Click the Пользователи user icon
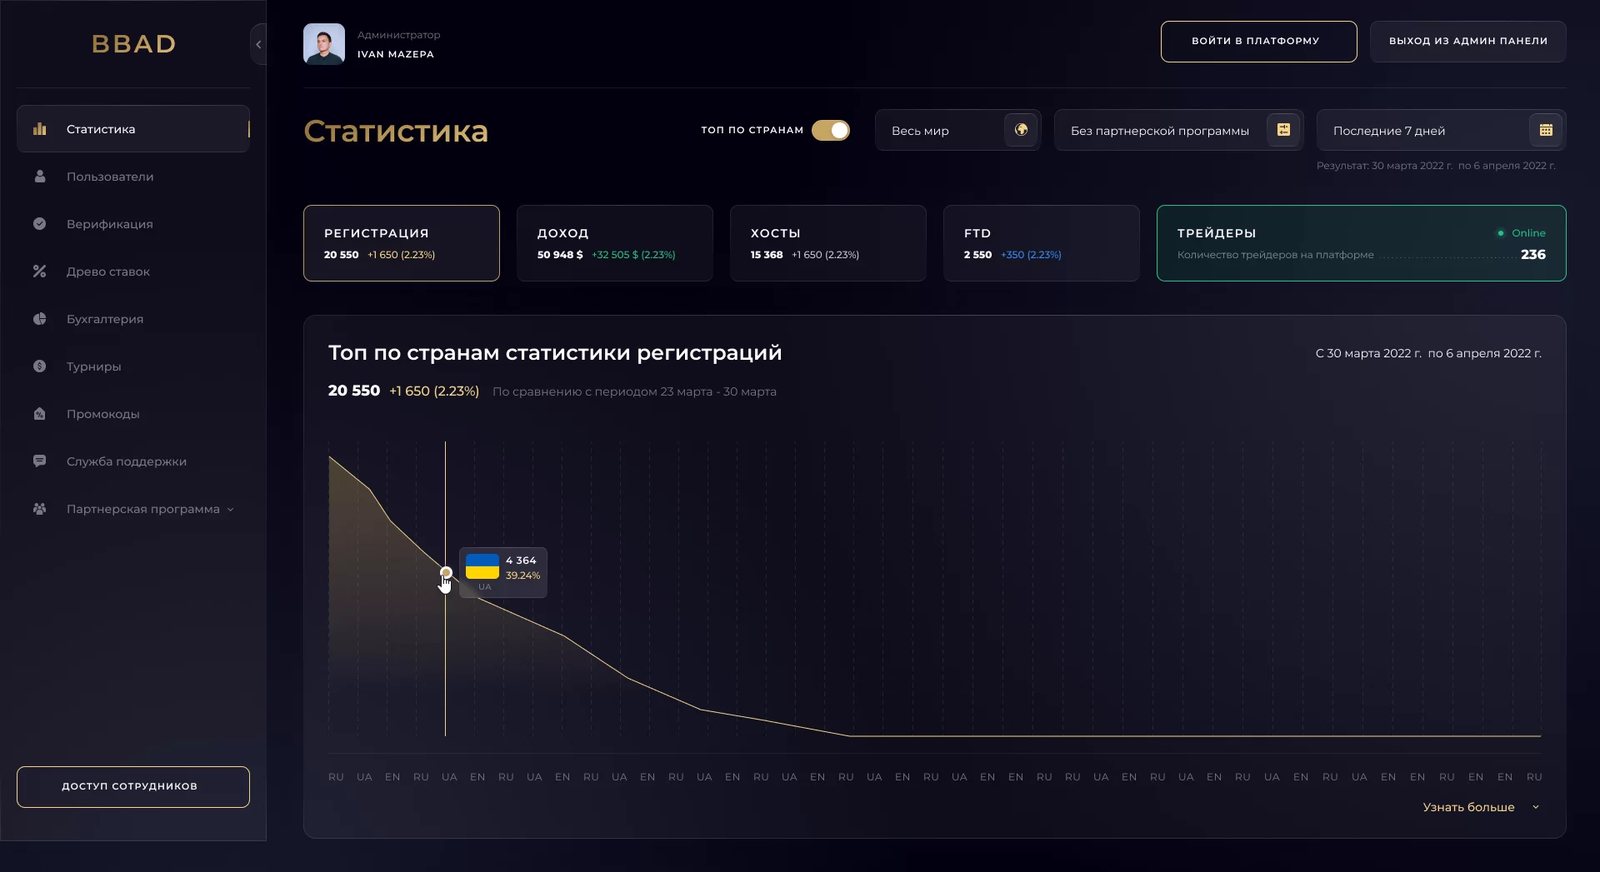Viewport: 1600px width, 872px height. pyautogui.click(x=40, y=176)
